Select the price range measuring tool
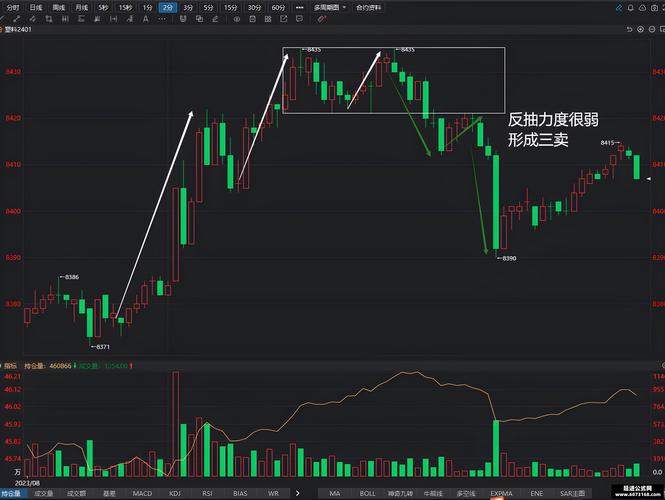The width and height of the screenshot is (665, 500). click(97, 19)
